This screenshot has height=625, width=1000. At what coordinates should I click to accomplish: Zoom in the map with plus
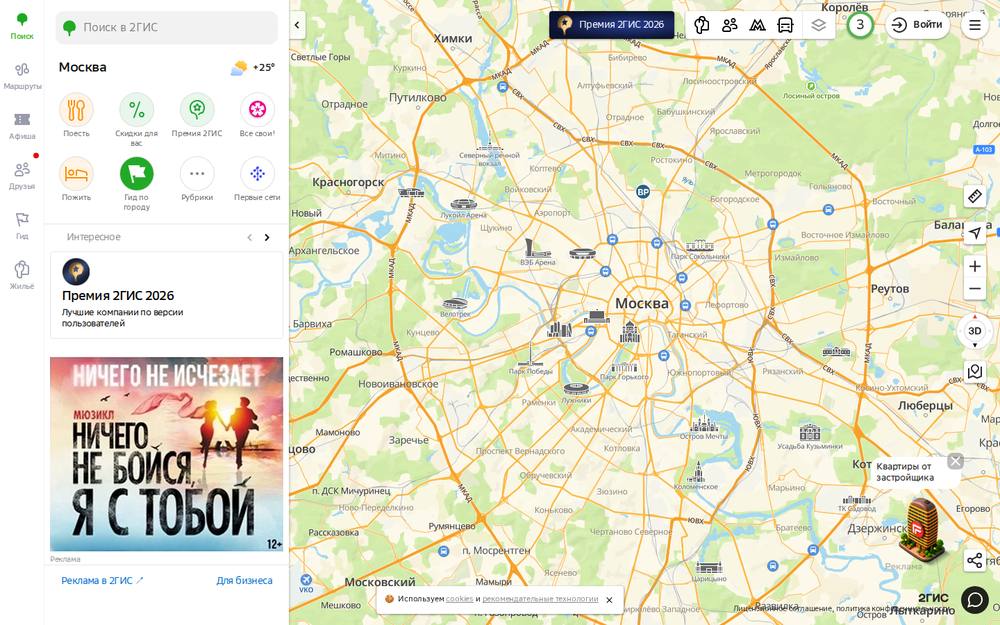tap(974, 266)
